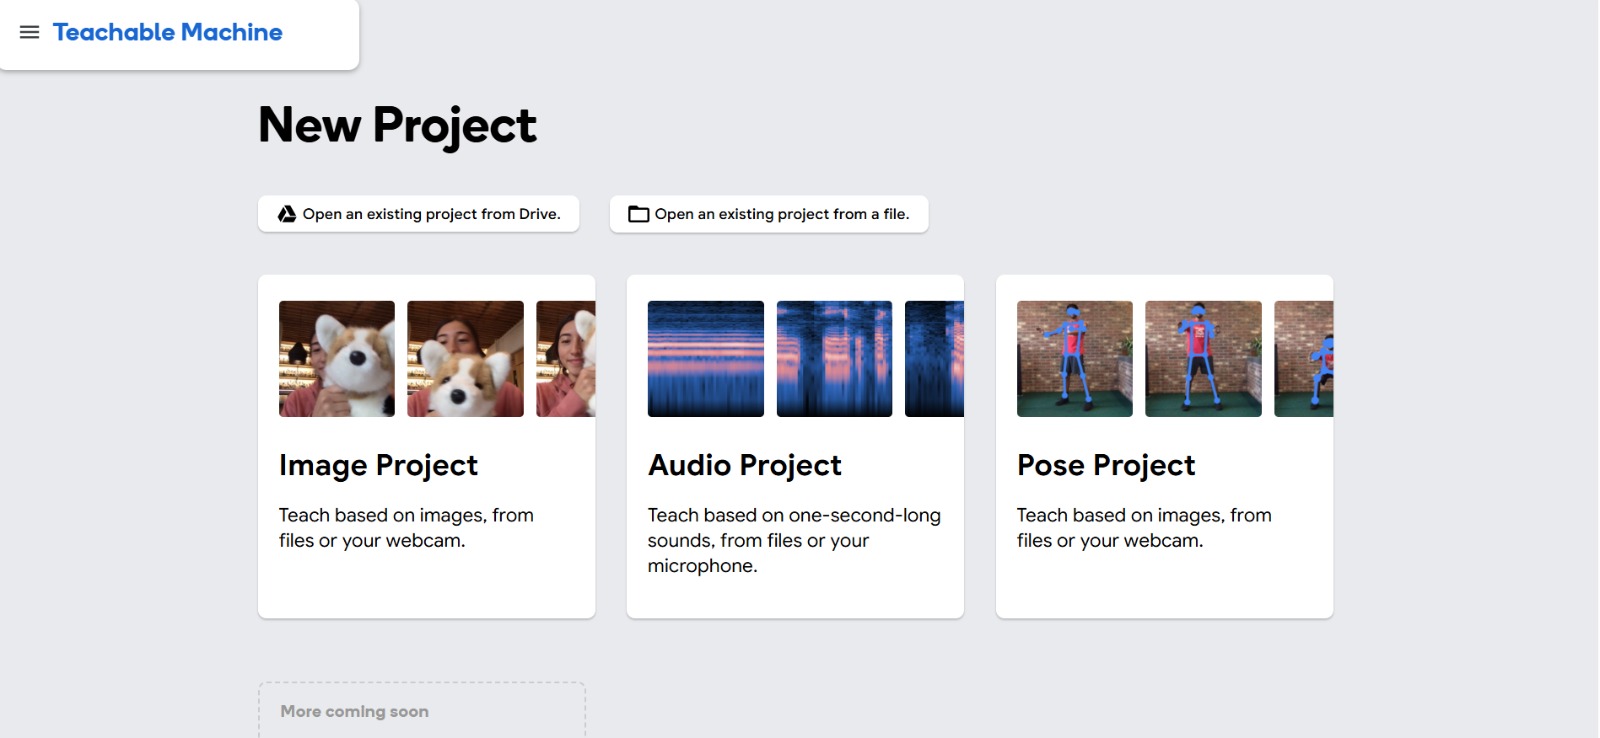Select the second pose skeleton thumbnail
1600x738 pixels.
point(1203,359)
